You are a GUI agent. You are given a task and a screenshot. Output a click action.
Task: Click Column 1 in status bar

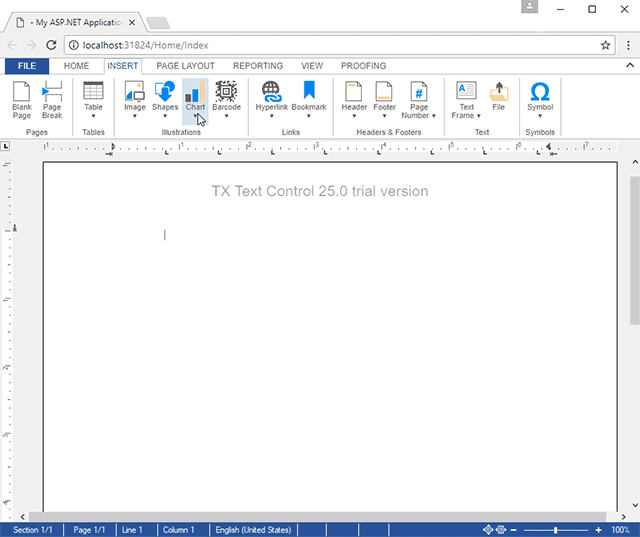point(178,530)
